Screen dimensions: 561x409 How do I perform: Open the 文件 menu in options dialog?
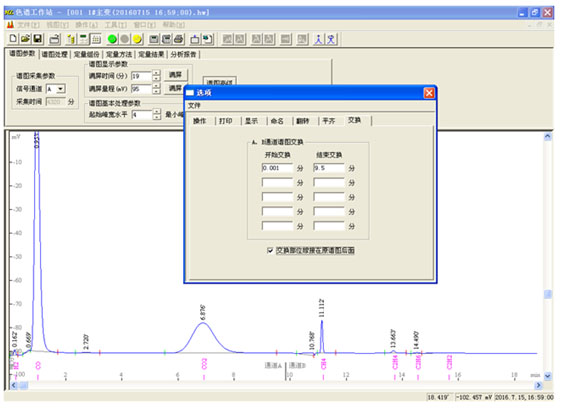tap(194, 105)
